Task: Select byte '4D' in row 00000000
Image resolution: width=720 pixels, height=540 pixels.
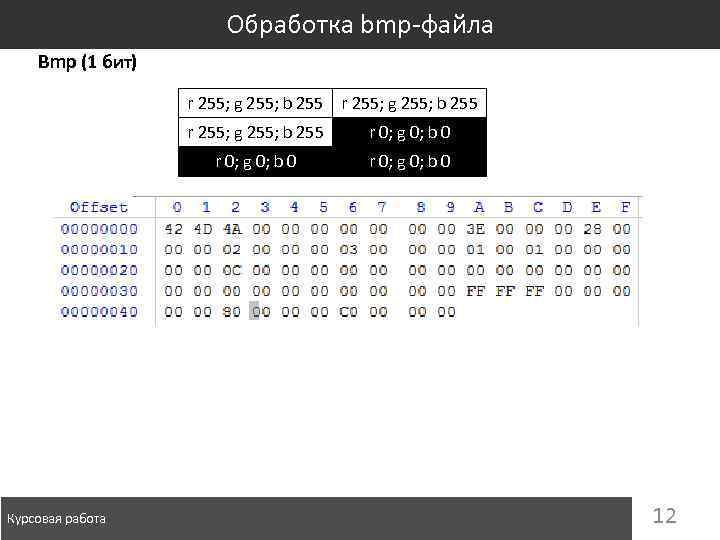Action: click(202, 229)
